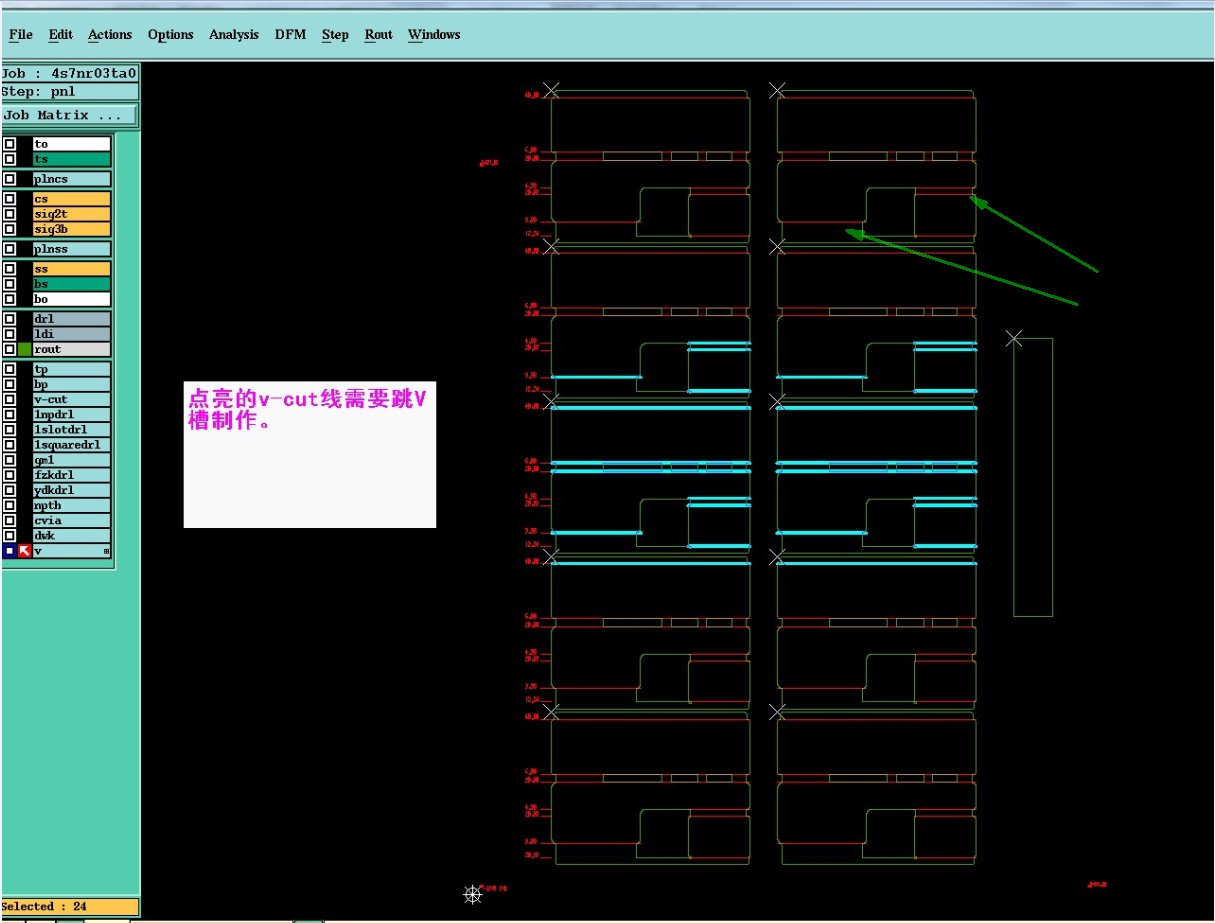Toggle the checkbox for layer plnss

(x=10, y=249)
